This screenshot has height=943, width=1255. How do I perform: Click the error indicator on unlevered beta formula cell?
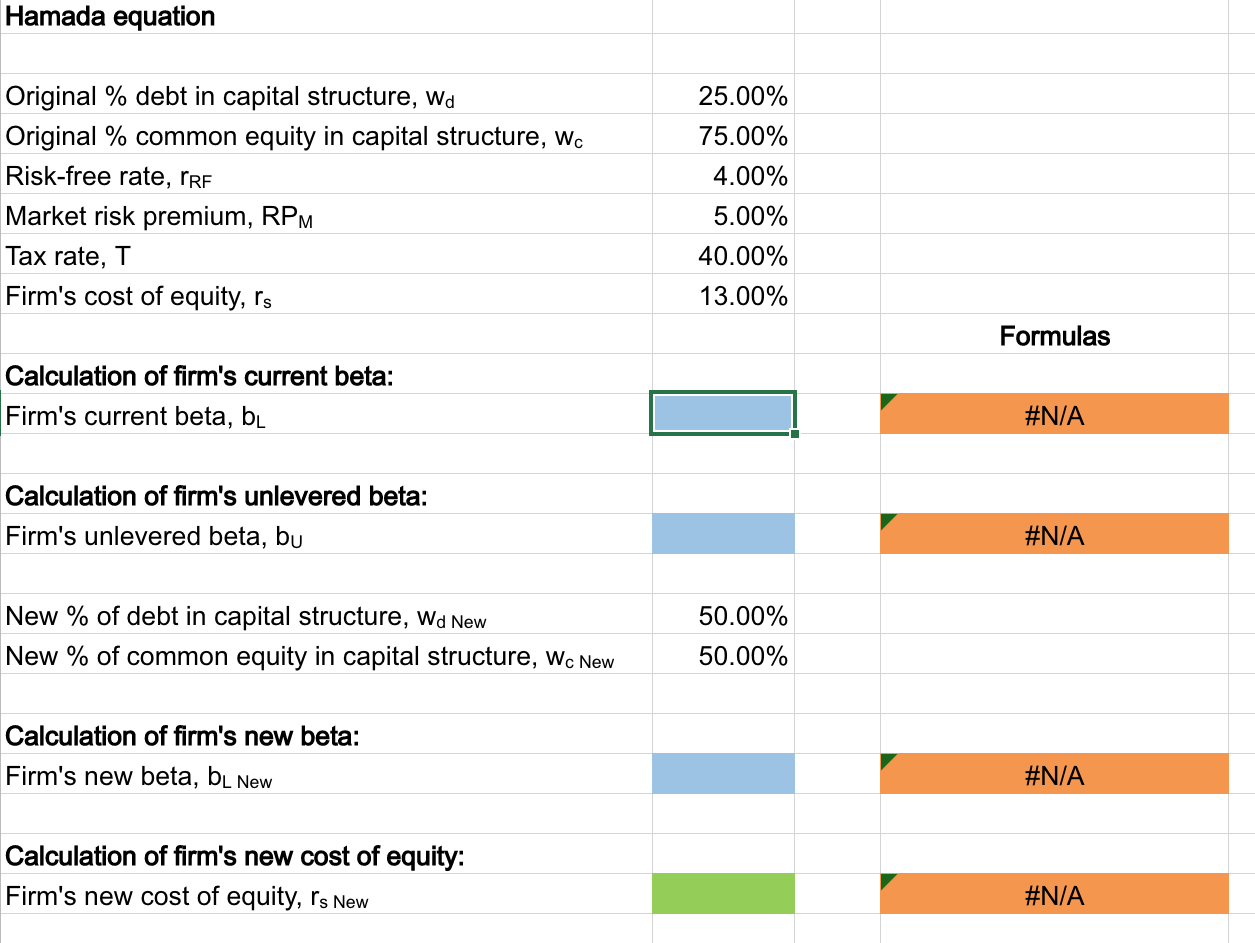[886, 520]
